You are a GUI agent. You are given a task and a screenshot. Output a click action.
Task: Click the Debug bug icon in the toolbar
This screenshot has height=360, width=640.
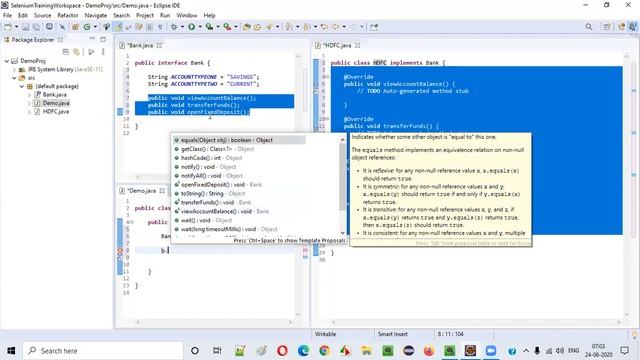coord(174,27)
